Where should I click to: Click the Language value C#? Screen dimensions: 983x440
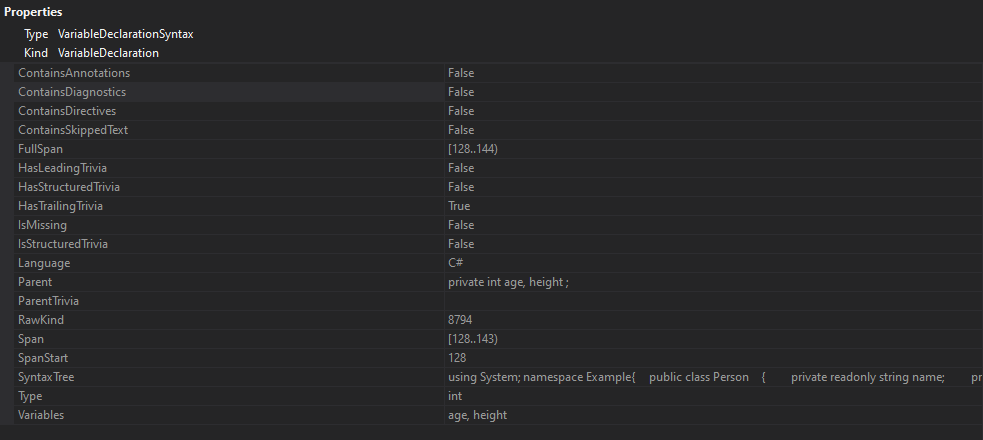(x=455, y=263)
